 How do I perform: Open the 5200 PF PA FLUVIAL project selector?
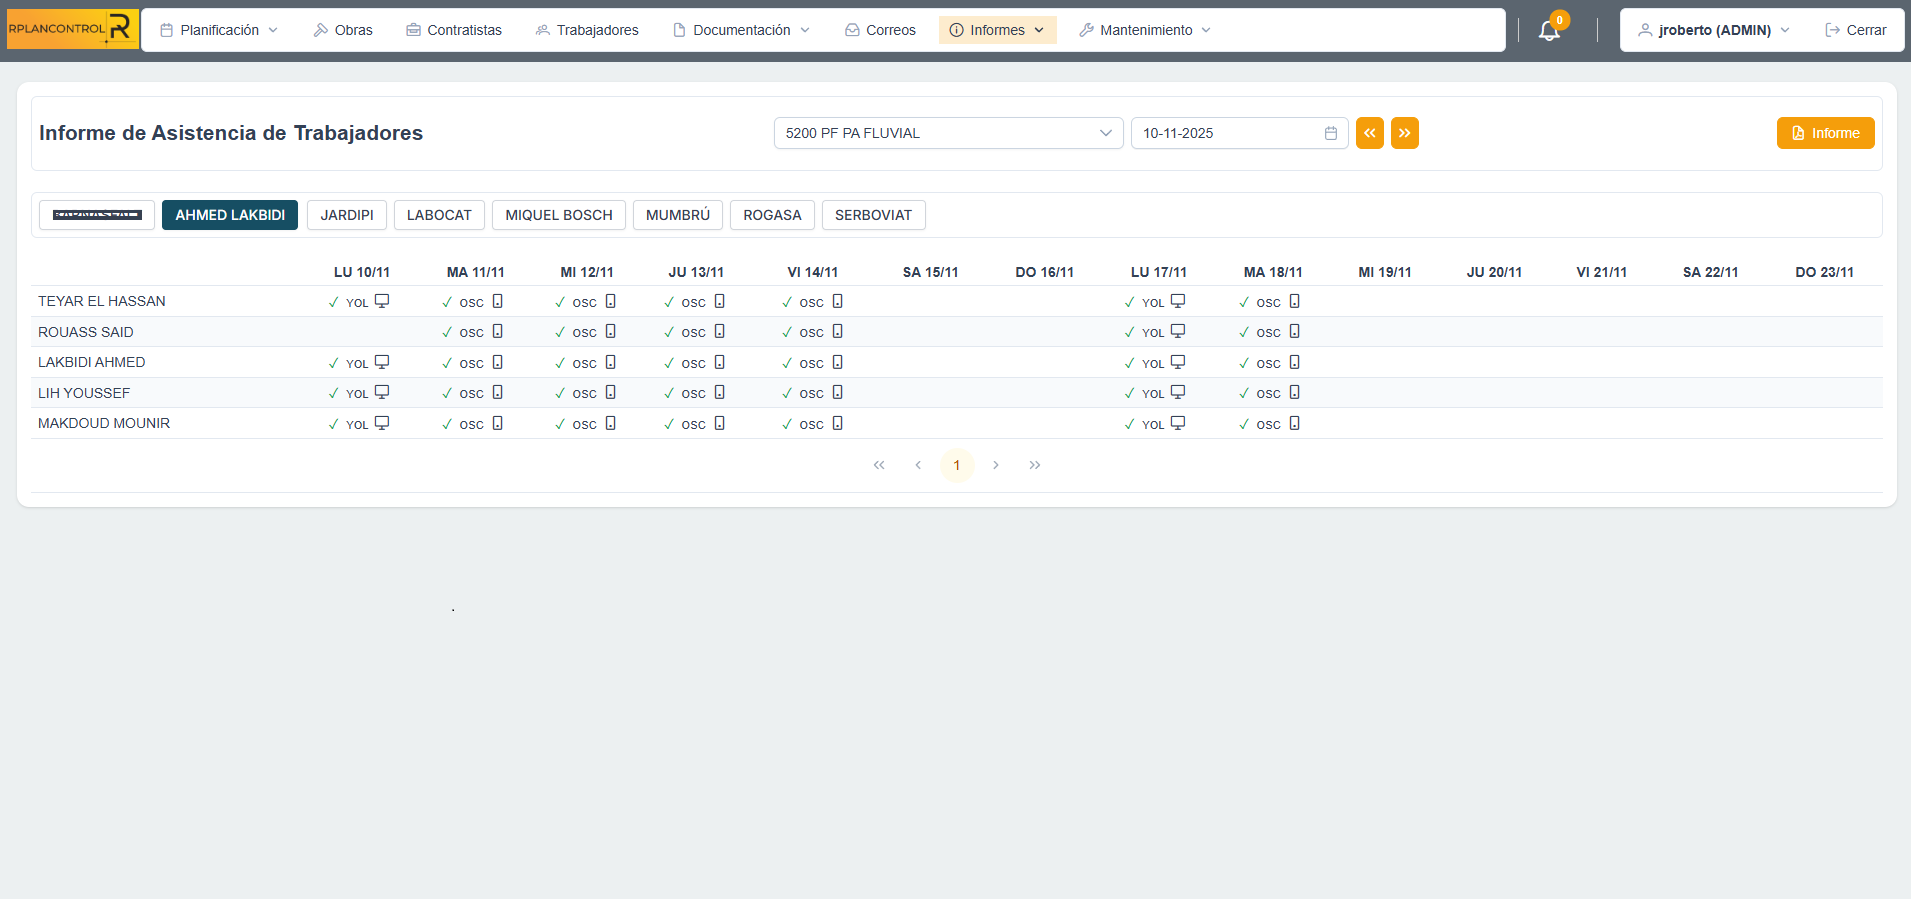(x=948, y=133)
